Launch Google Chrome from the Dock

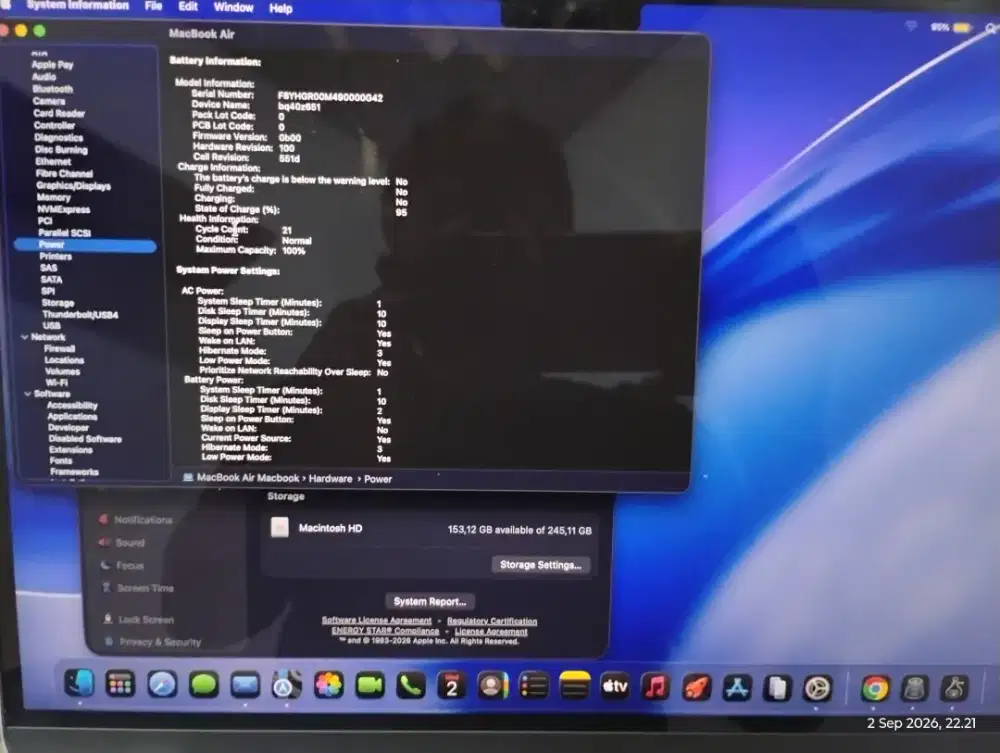(x=875, y=689)
